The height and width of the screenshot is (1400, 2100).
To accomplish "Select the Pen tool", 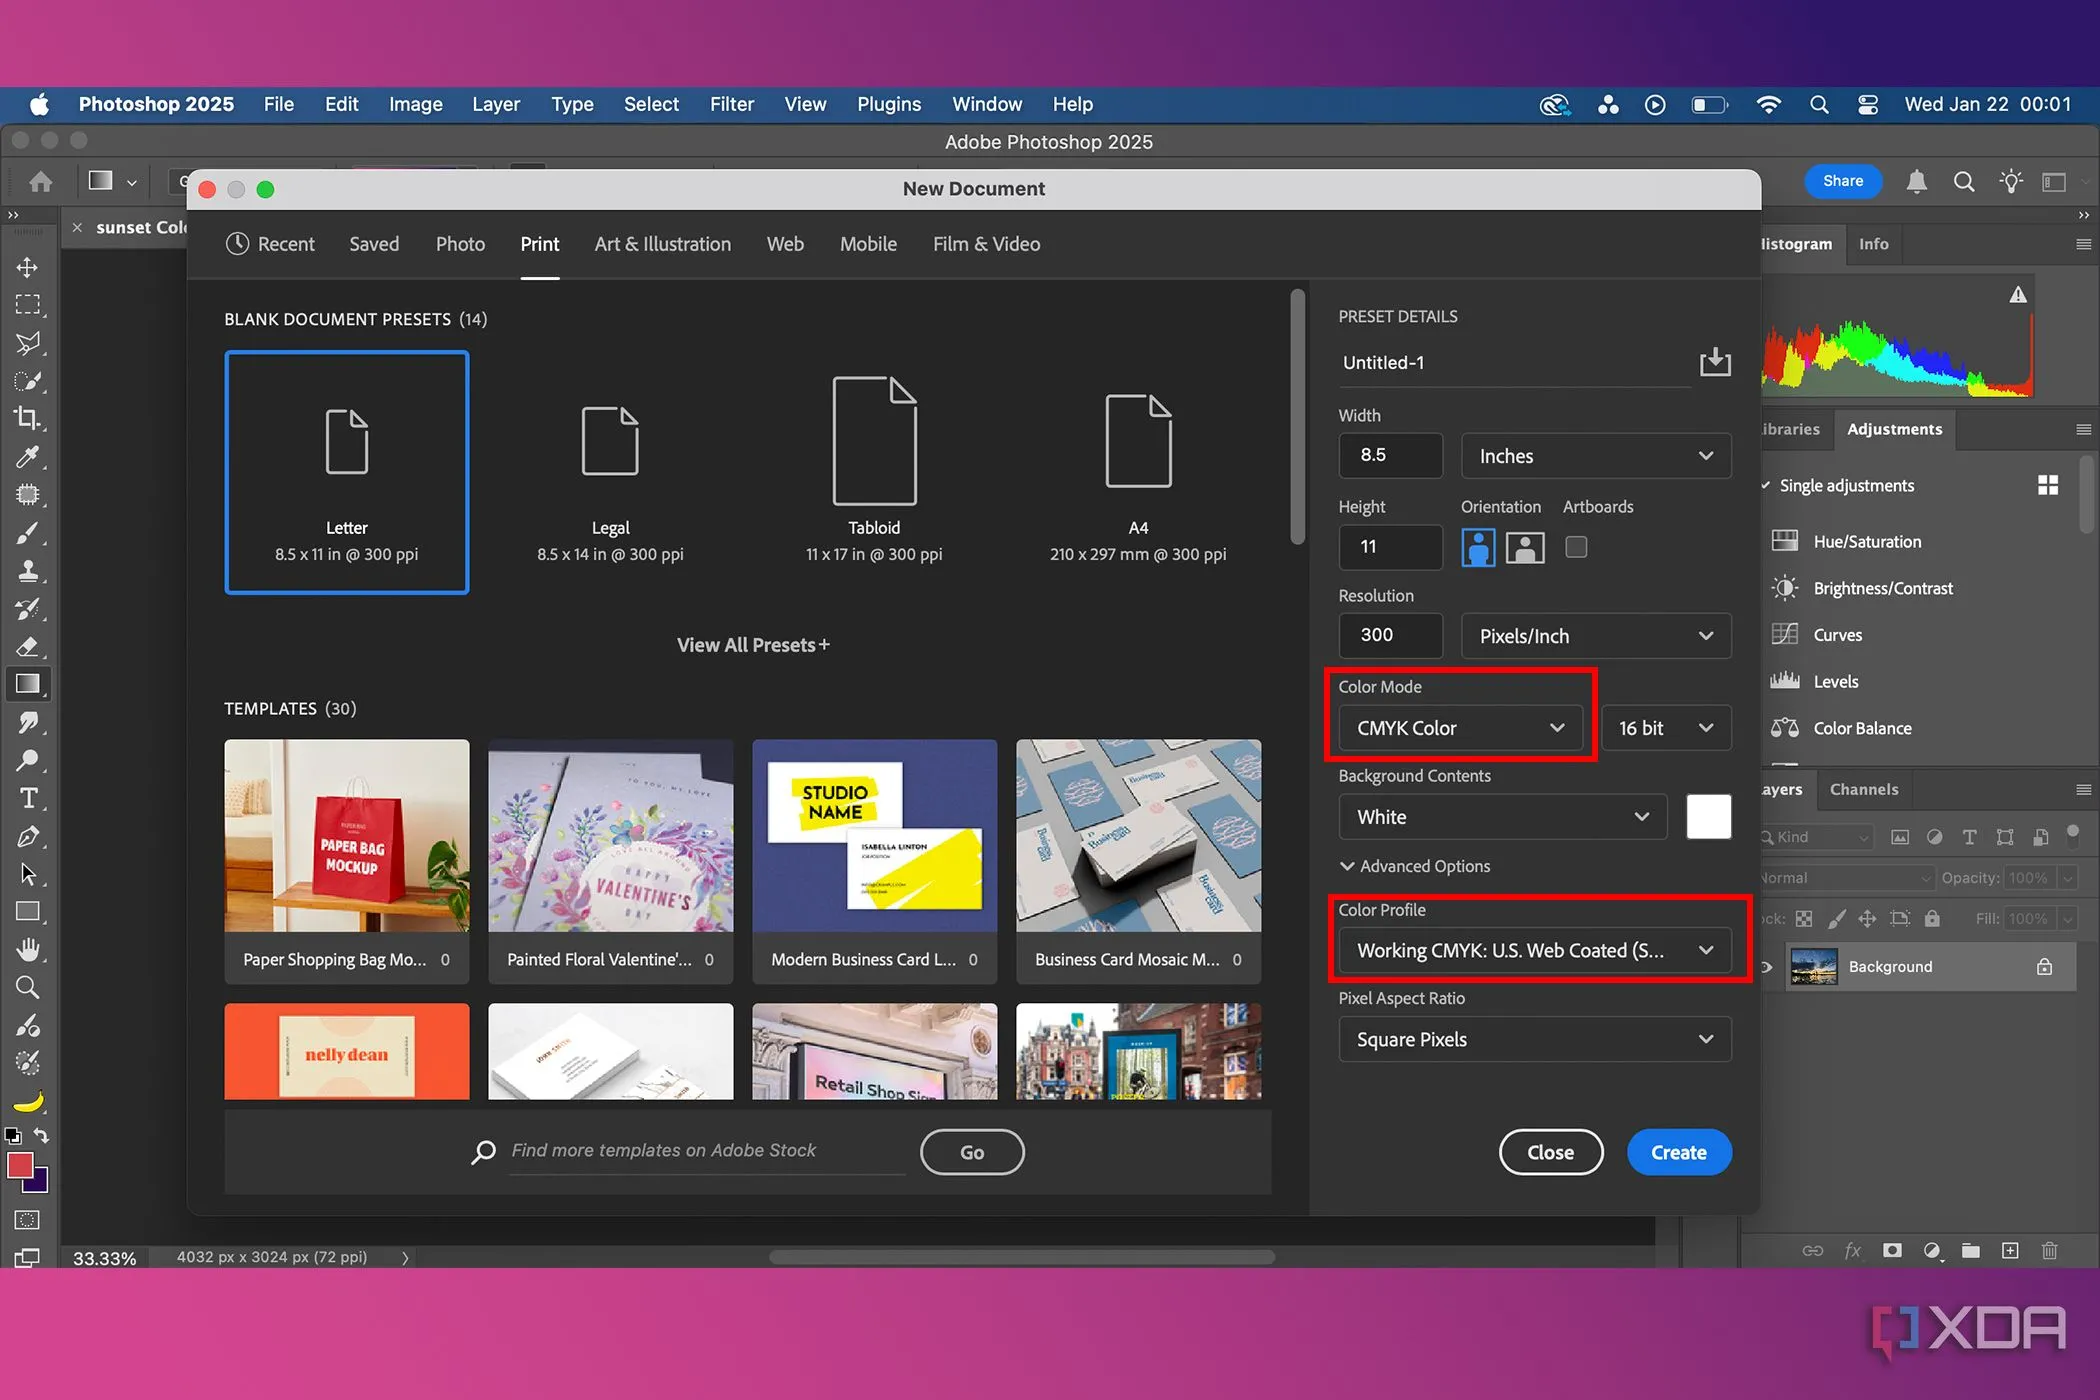I will 27,836.
